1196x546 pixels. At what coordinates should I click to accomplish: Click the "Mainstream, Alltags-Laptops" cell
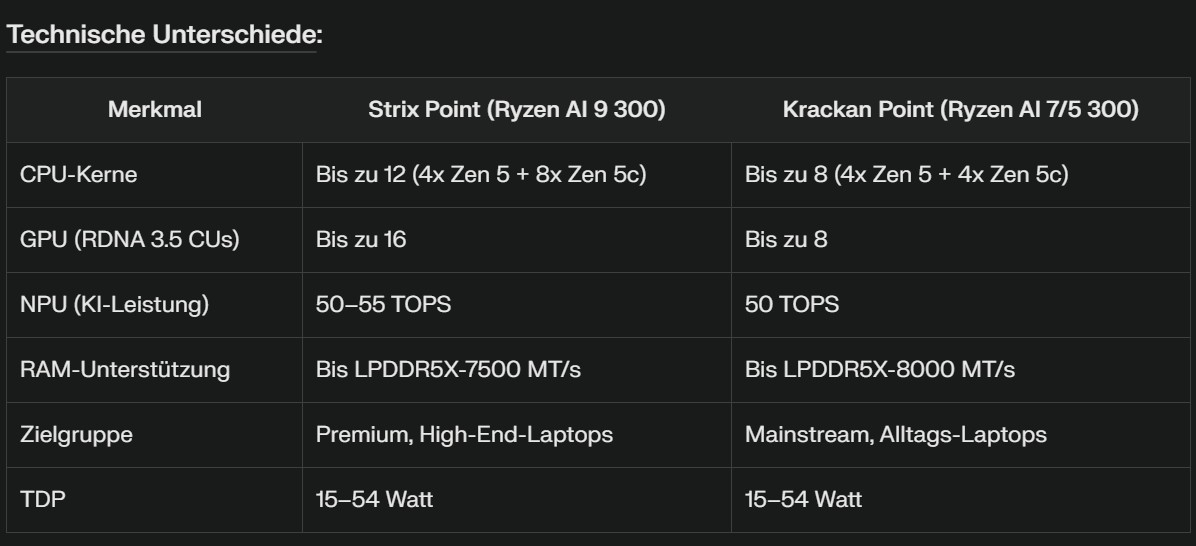pyautogui.click(x=895, y=435)
